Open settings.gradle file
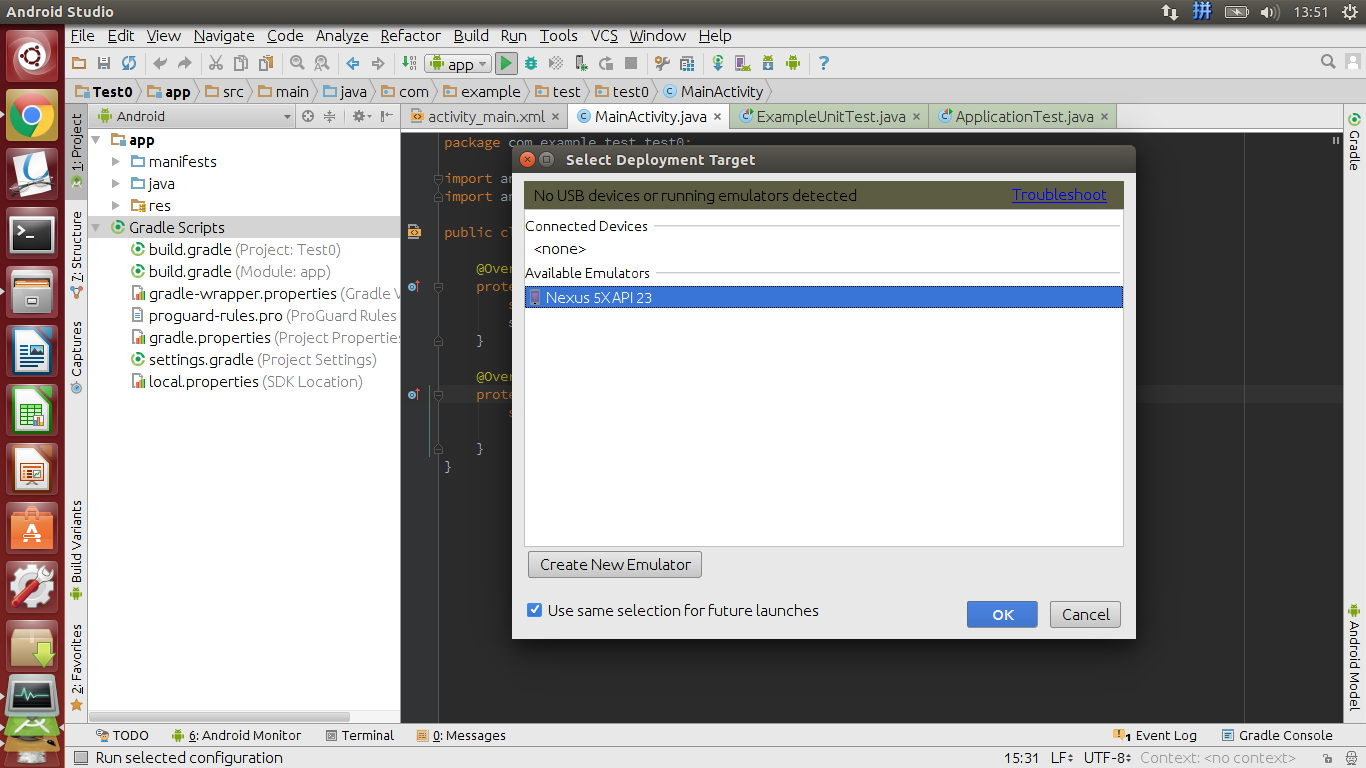This screenshot has height=768, width=1366. tap(254, 359)
